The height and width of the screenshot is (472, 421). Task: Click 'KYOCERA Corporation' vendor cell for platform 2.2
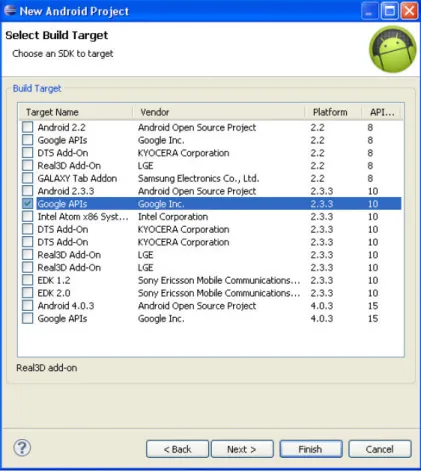coord(184,153)
